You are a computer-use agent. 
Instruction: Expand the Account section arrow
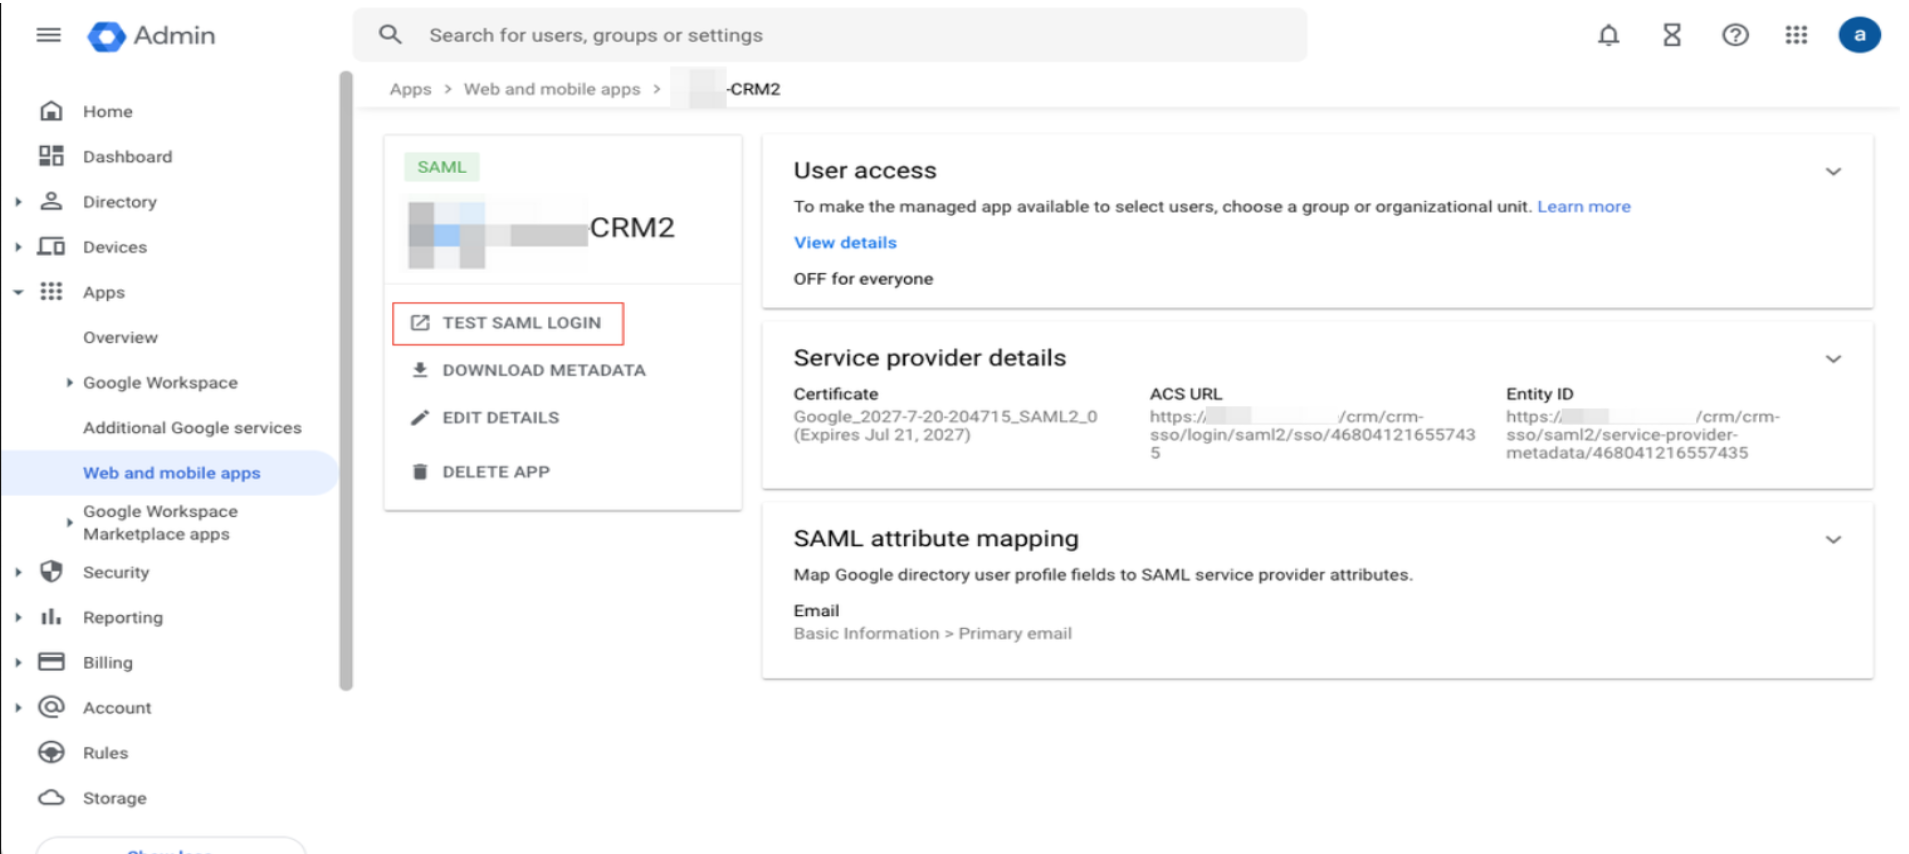18,707
